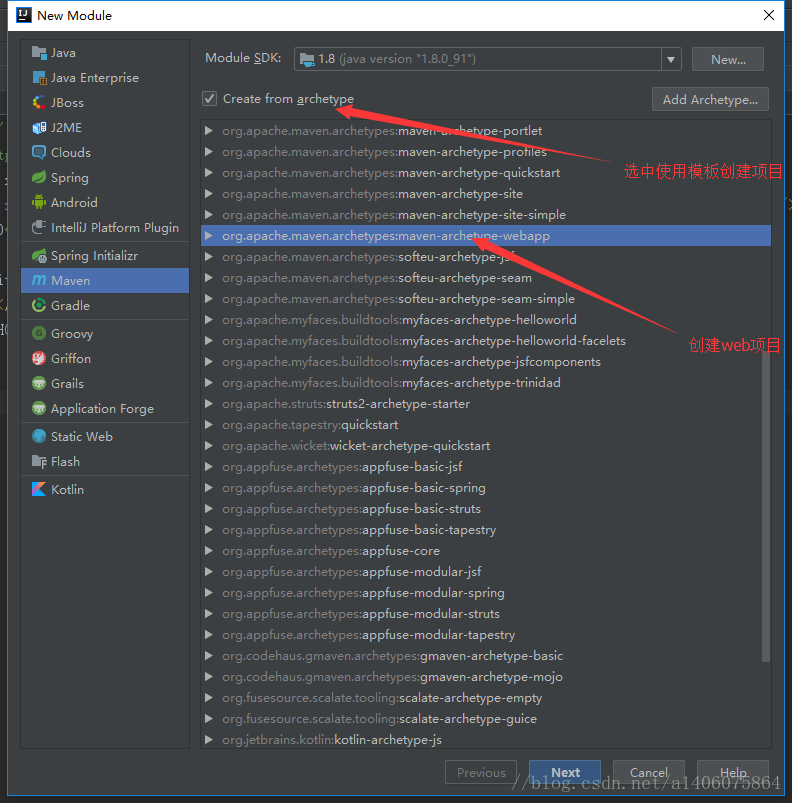Click the New... SDK button

[728, 59]
